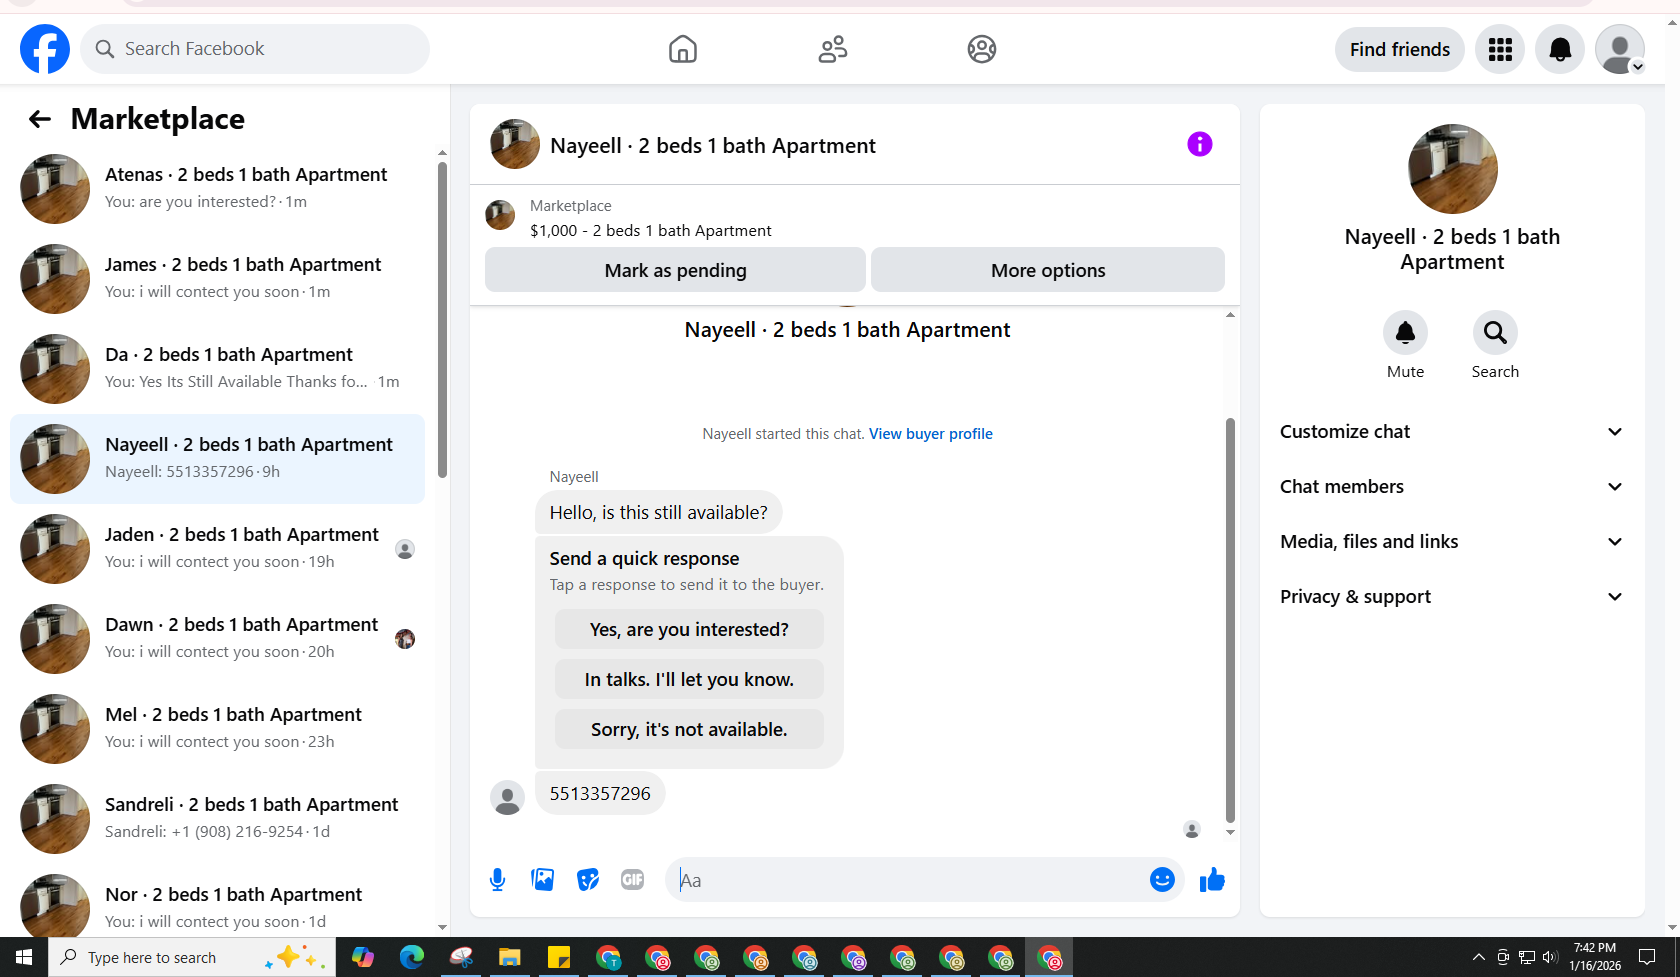Open the volume icon in system tray
This screenshot has width=1680, height=977.
(1551, 958)
